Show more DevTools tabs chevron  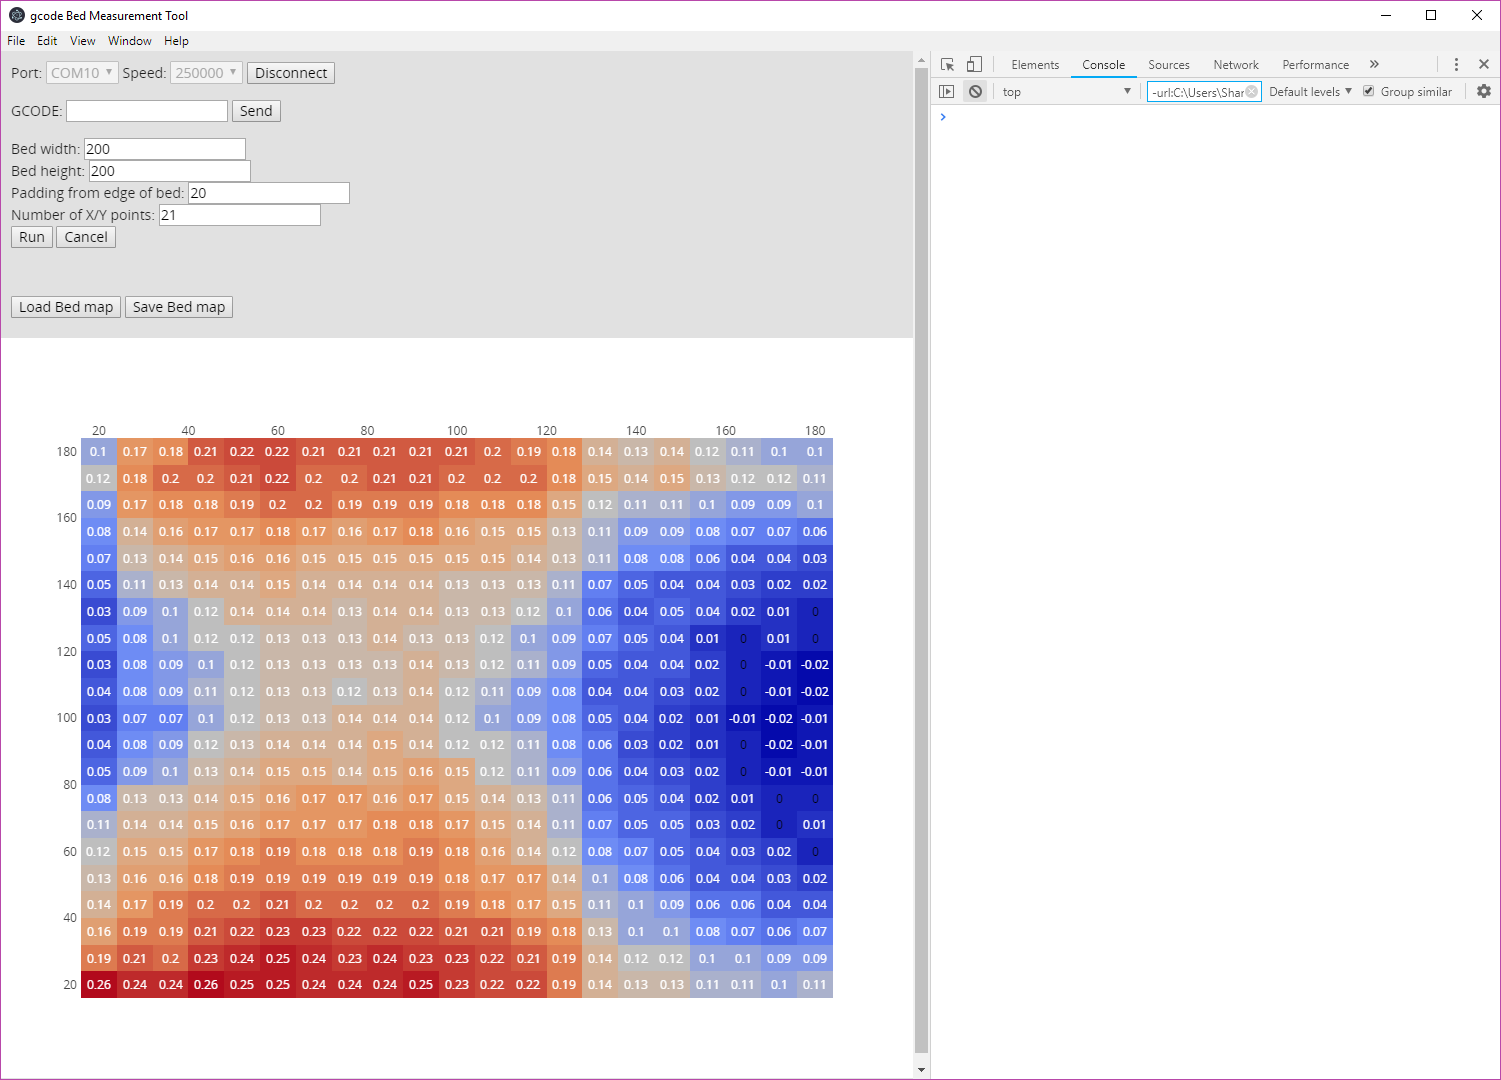1374,64
